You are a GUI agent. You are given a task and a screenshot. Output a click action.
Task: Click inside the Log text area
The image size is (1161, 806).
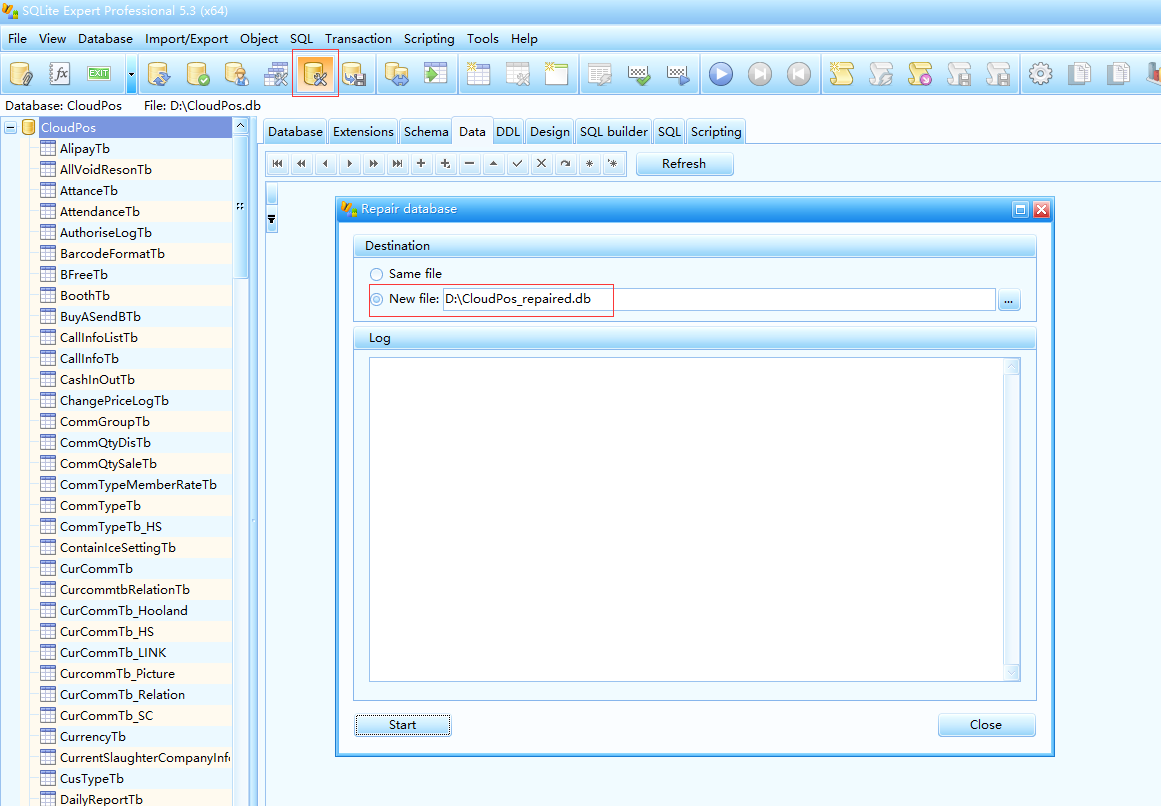point(686,519)
